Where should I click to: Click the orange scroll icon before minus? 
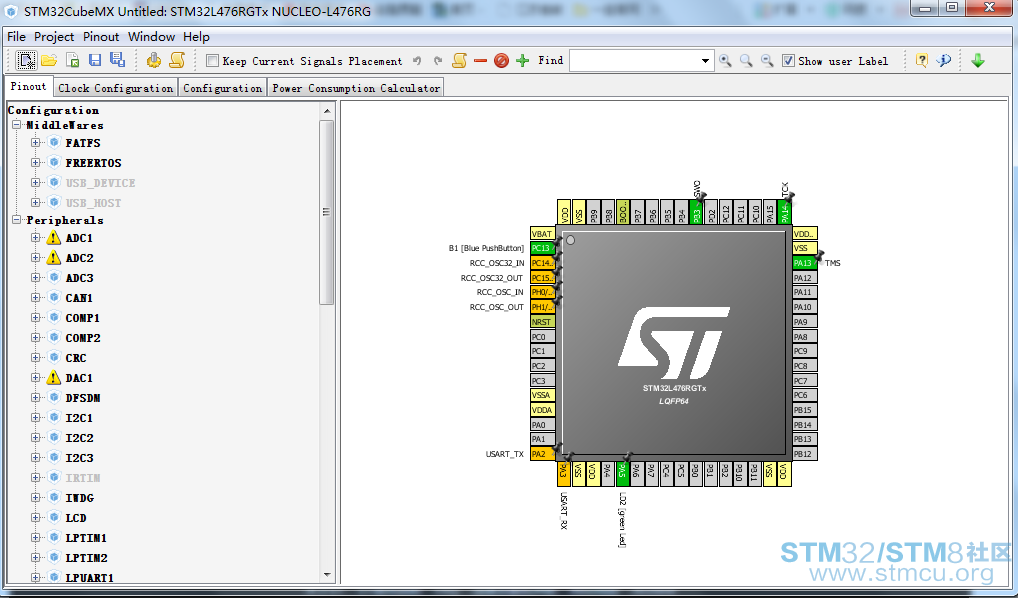460,60
